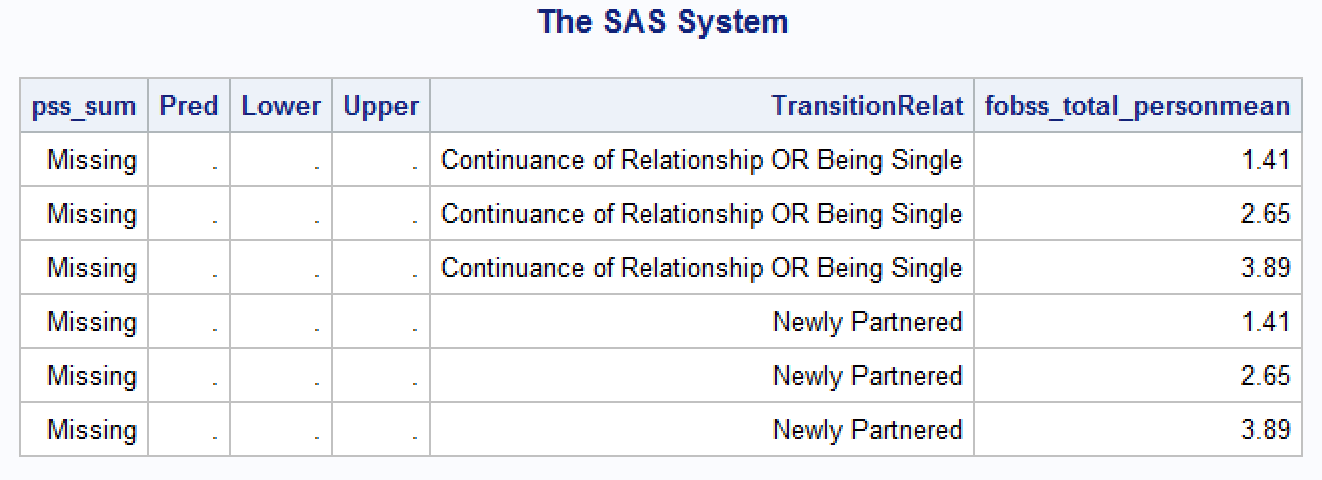
Task: Click the pss_sum column header
Action: 84,106
